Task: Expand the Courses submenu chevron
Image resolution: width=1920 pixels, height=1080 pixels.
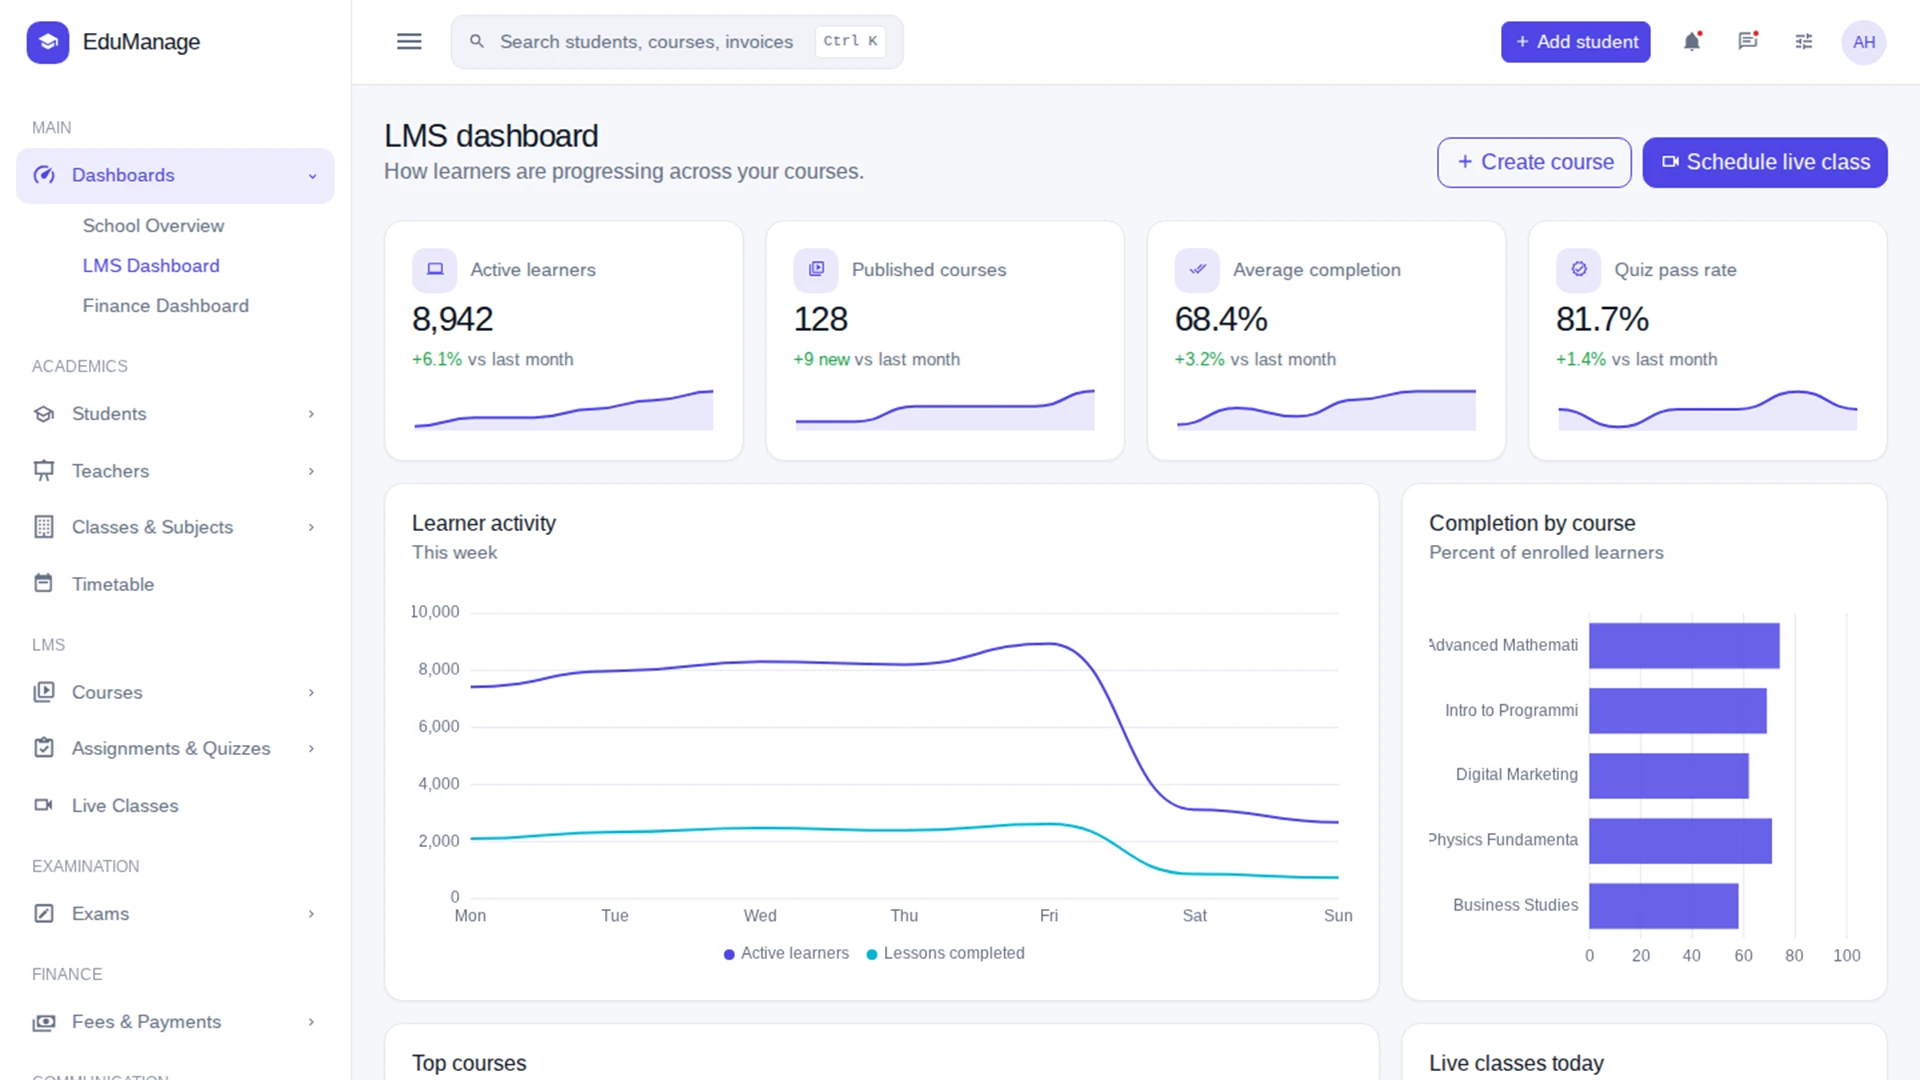Action: (311, 692)
